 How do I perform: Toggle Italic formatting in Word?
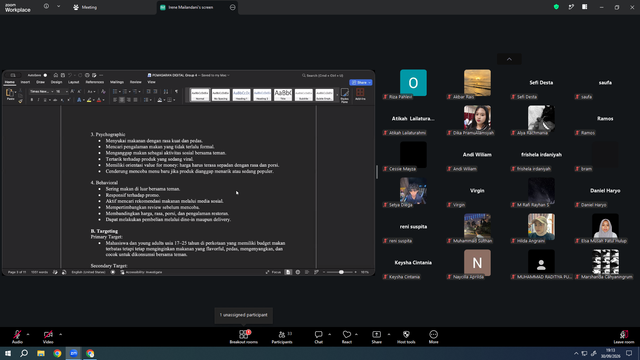point(38,100)
